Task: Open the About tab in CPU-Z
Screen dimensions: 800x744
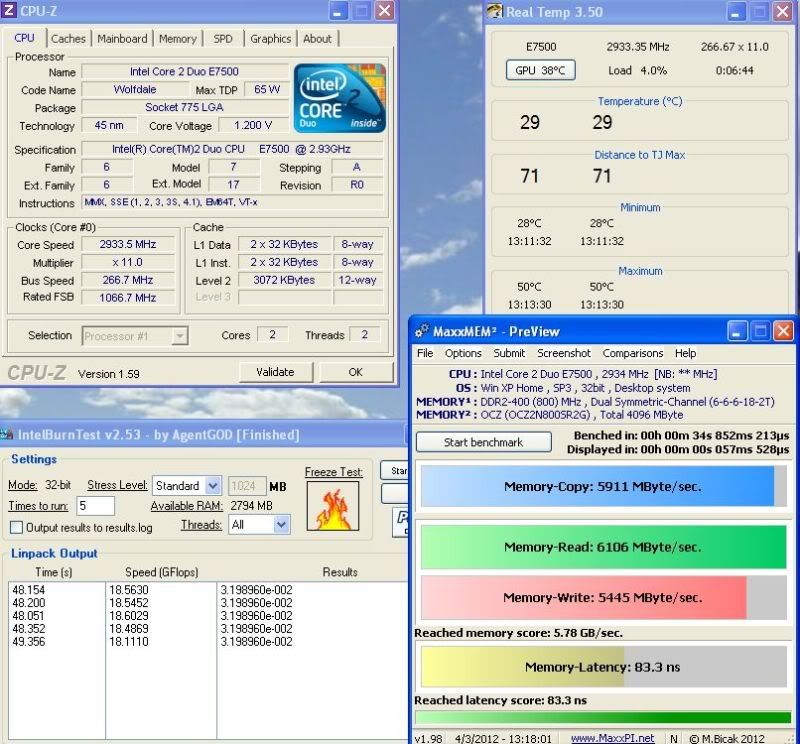Action: coord(317,39)
